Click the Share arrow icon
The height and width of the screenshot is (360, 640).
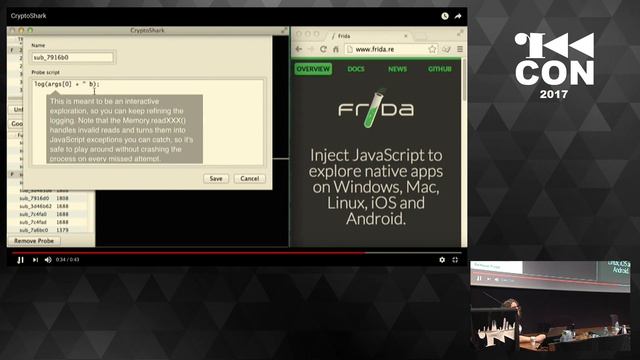[x=458, y=16]
